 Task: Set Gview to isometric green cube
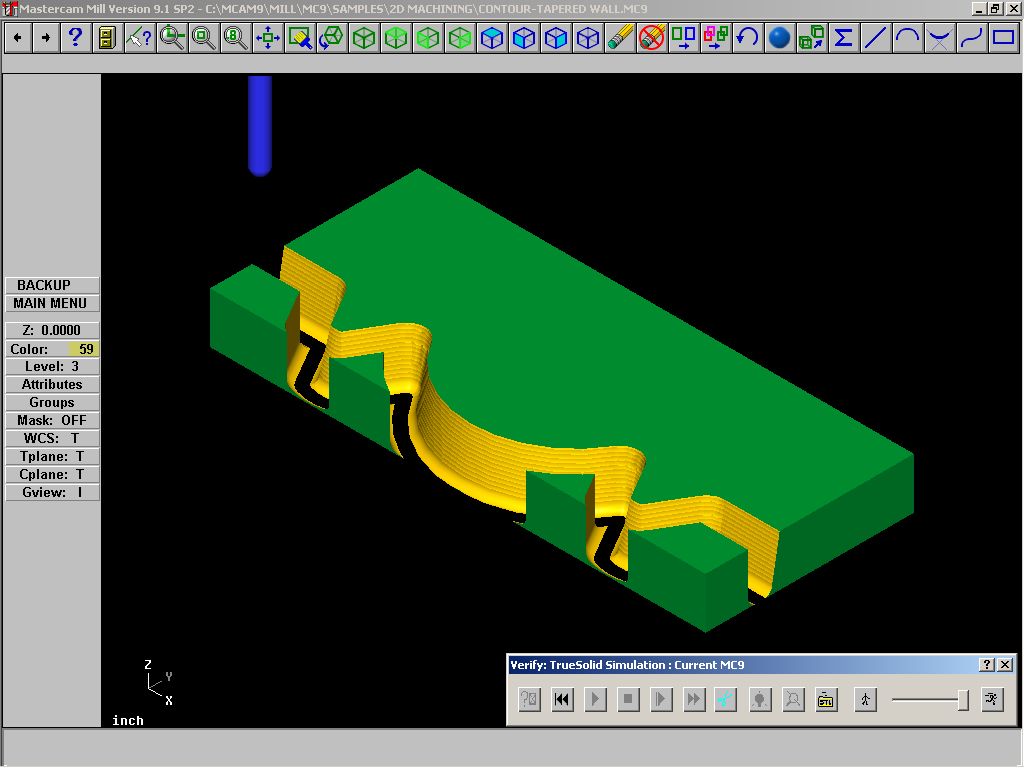364,38
